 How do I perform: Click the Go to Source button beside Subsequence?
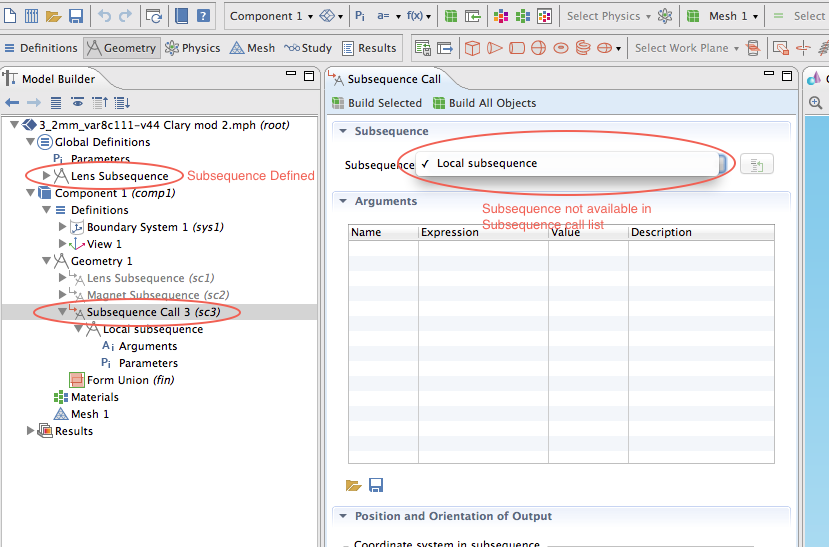[x=757, y=164]
